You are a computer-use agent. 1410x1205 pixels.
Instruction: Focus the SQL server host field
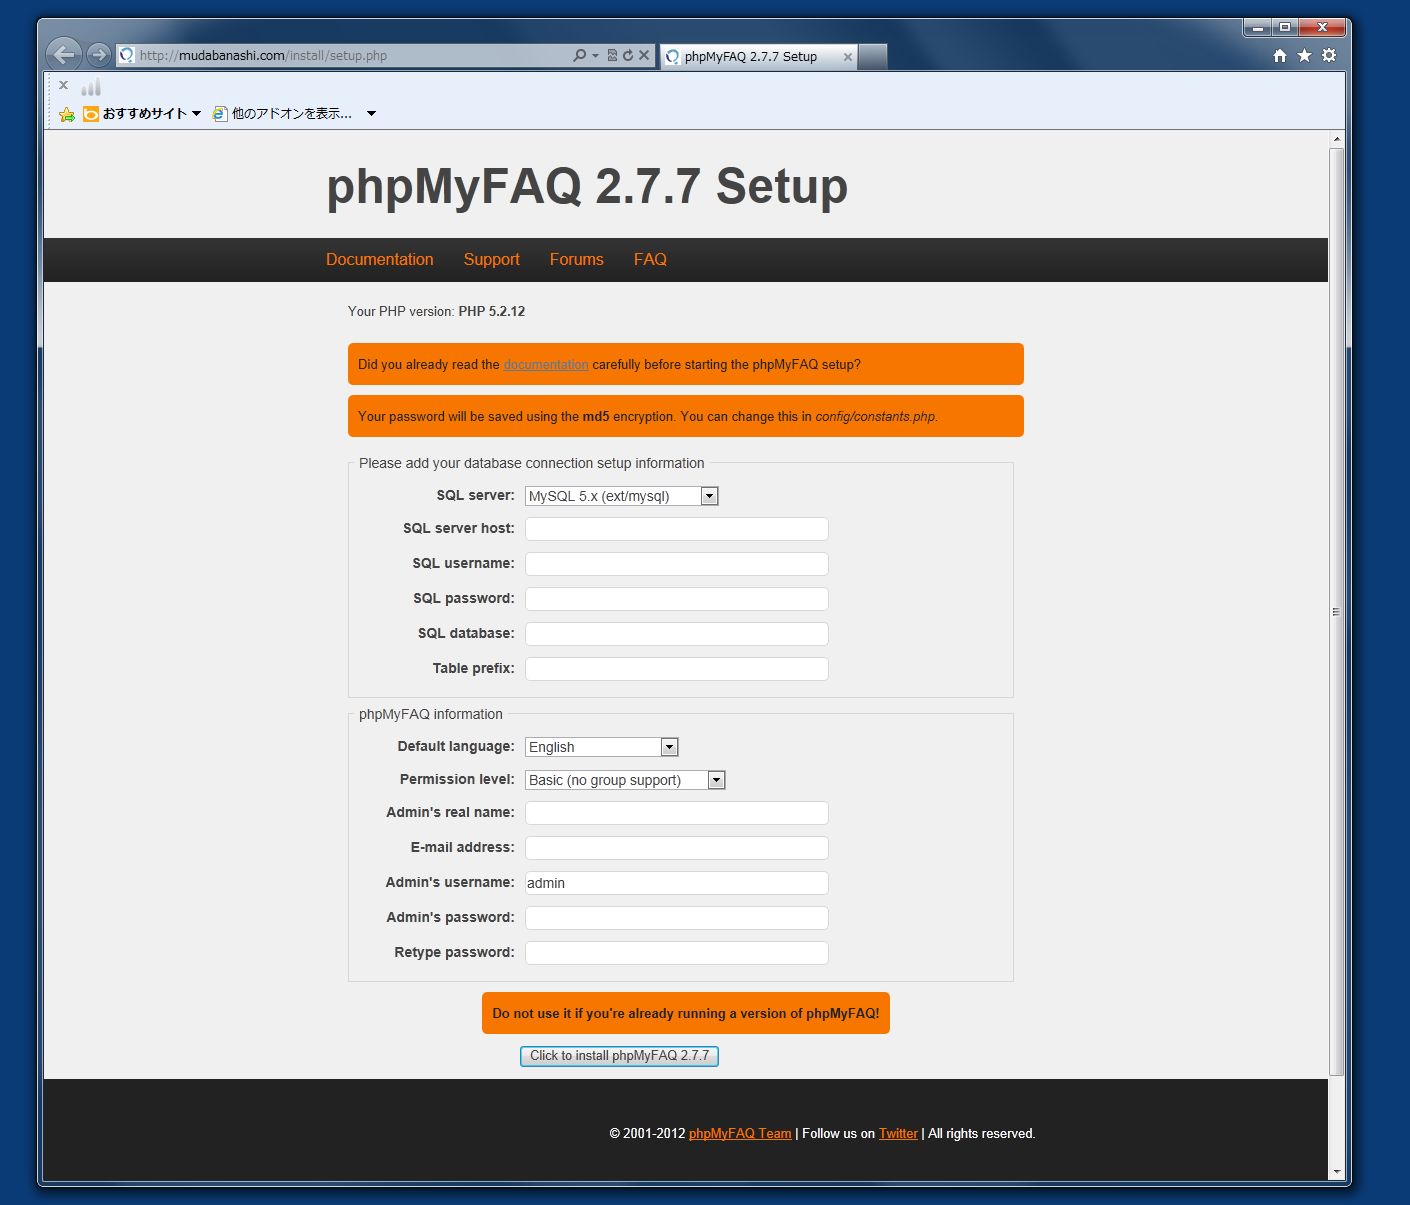677,529
